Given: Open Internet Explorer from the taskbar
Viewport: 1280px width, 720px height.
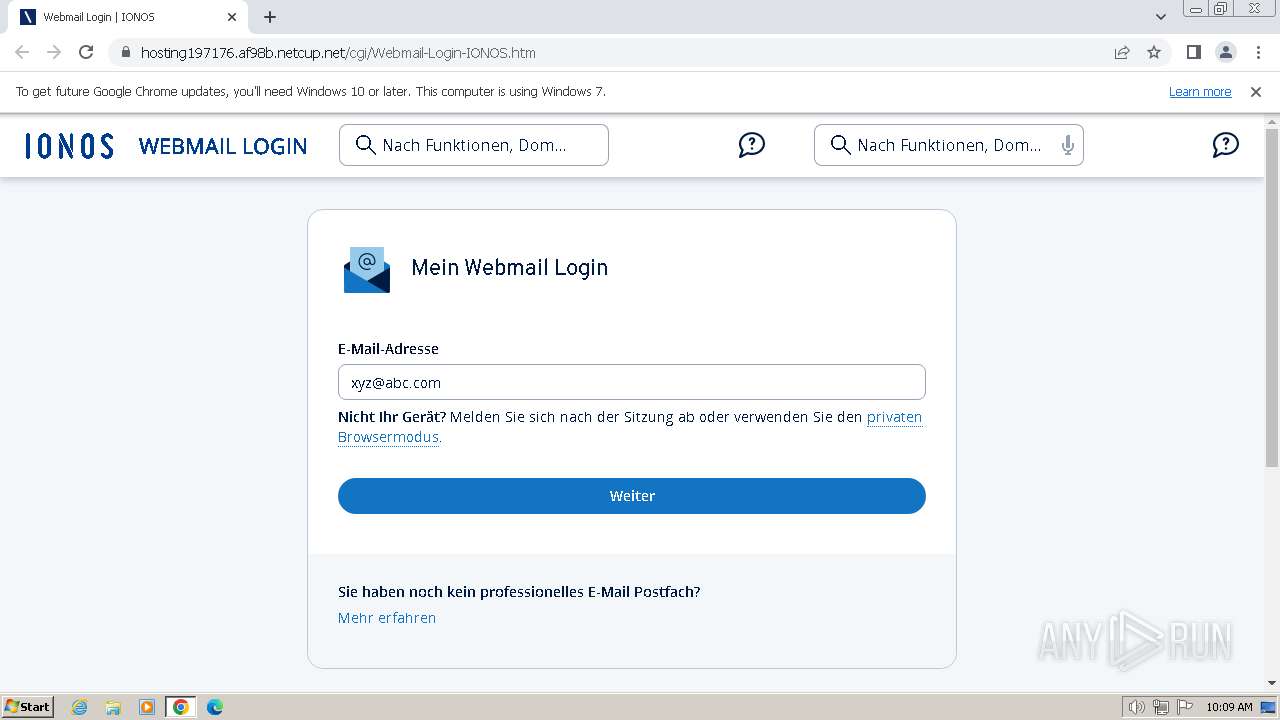Looking at the screenshot, I should pos(80,707).
